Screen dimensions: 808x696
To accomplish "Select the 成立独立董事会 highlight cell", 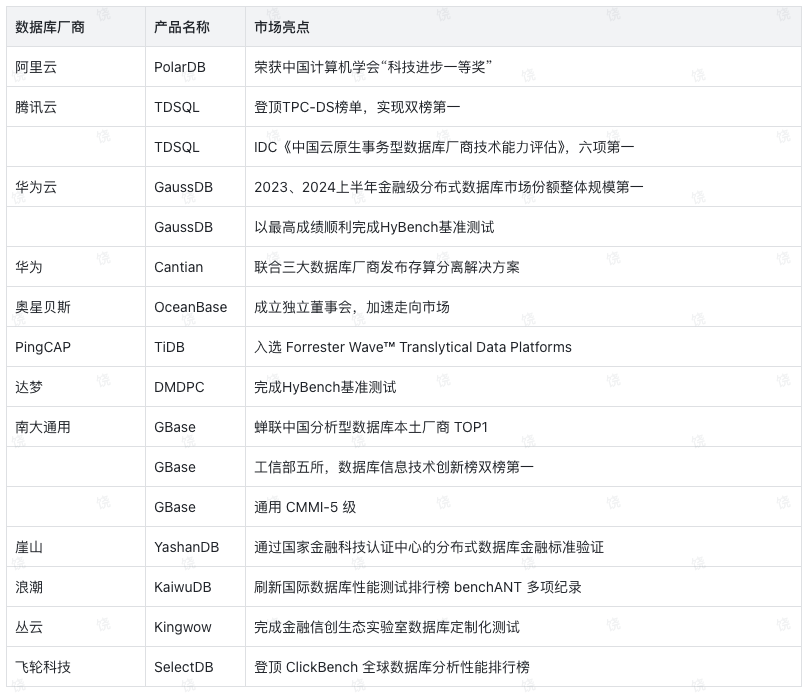I will point(523,307).
